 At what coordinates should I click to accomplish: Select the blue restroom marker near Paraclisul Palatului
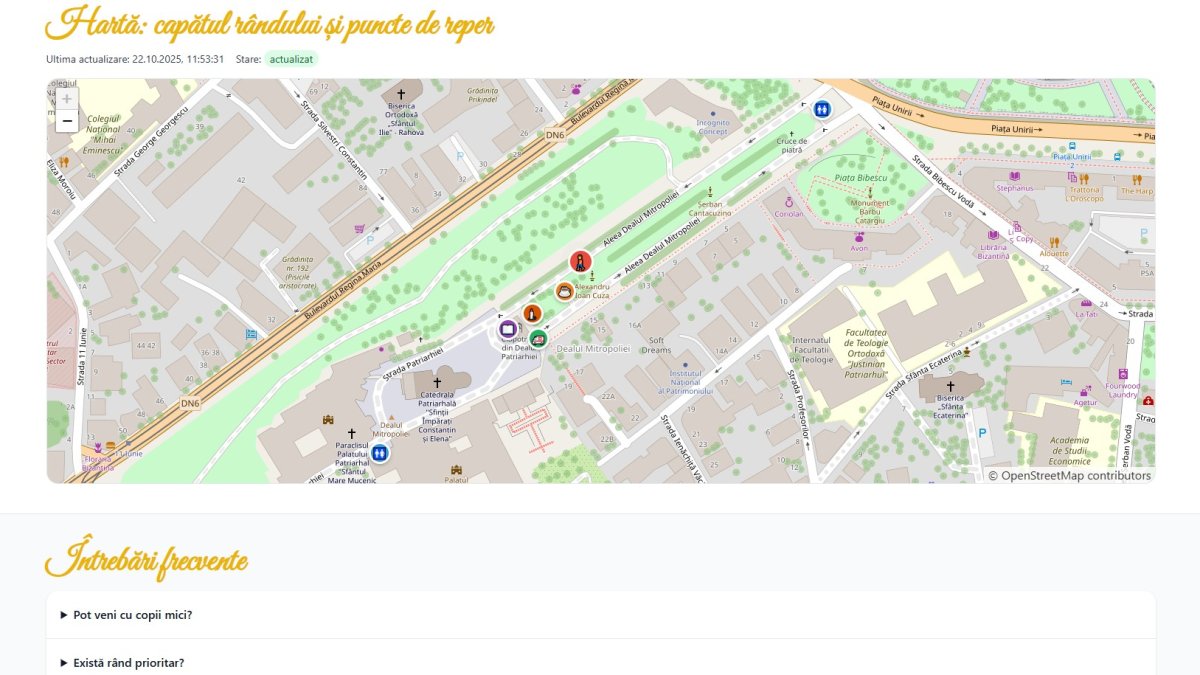coord(380,452)
